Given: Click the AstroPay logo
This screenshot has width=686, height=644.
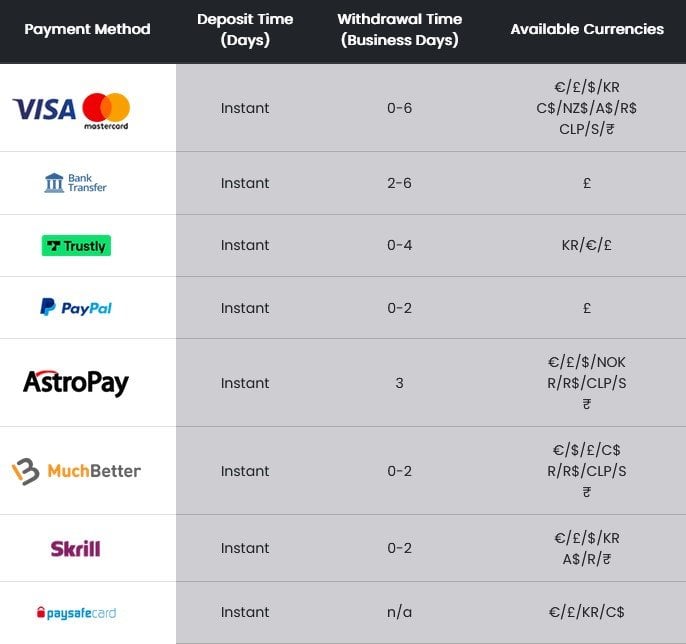Looking at the screenshot, I should click(76, 383).
